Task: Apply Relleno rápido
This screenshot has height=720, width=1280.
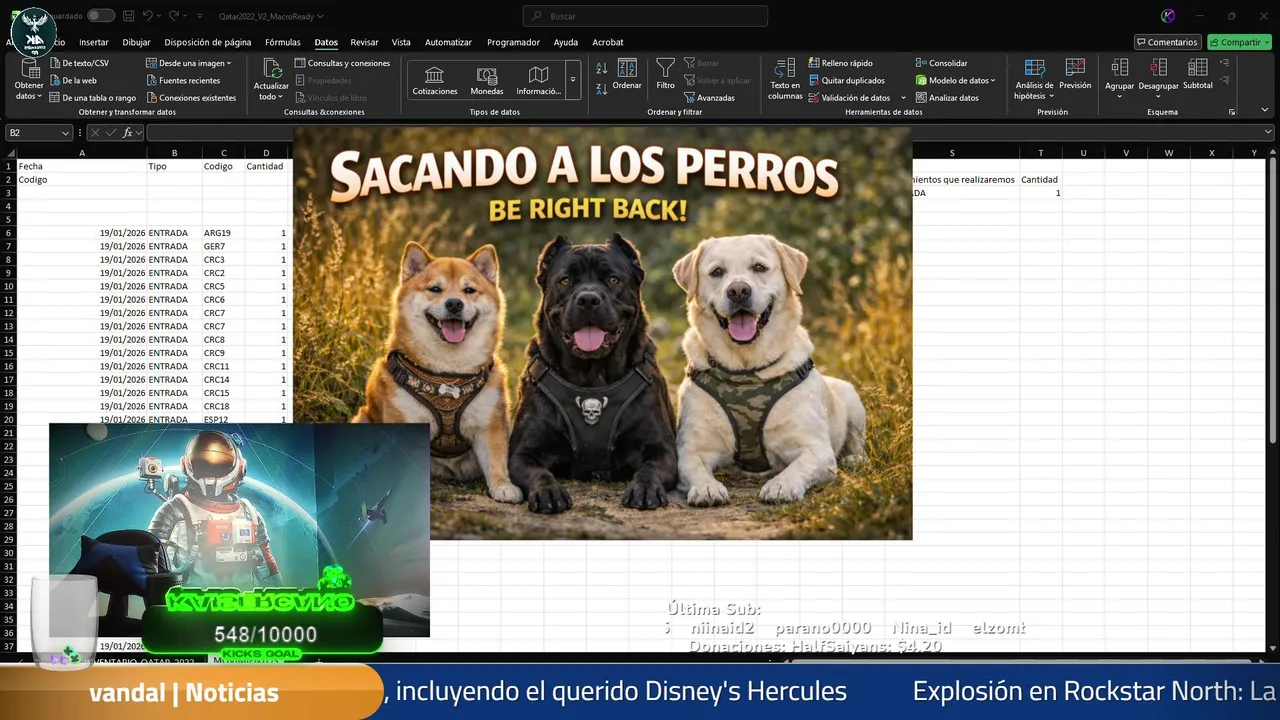Action: click(x=840, y=63)
